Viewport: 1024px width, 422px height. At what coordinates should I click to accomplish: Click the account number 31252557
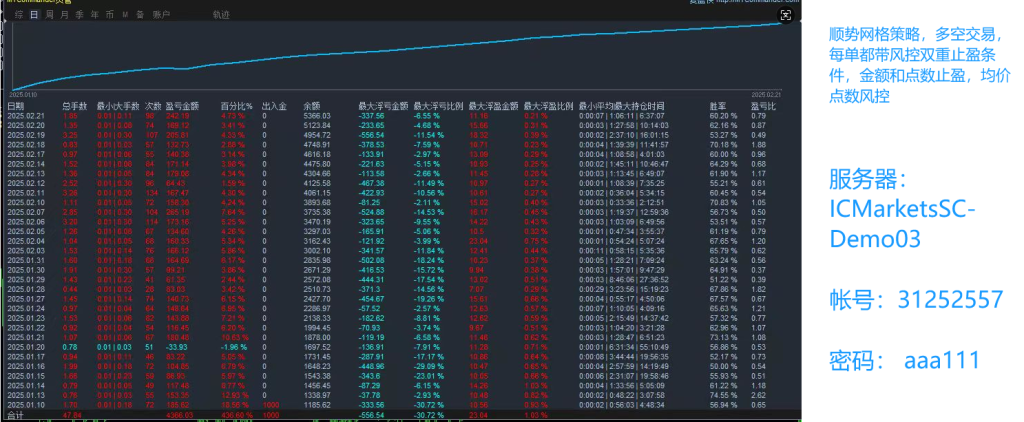[x=950, y=300]
